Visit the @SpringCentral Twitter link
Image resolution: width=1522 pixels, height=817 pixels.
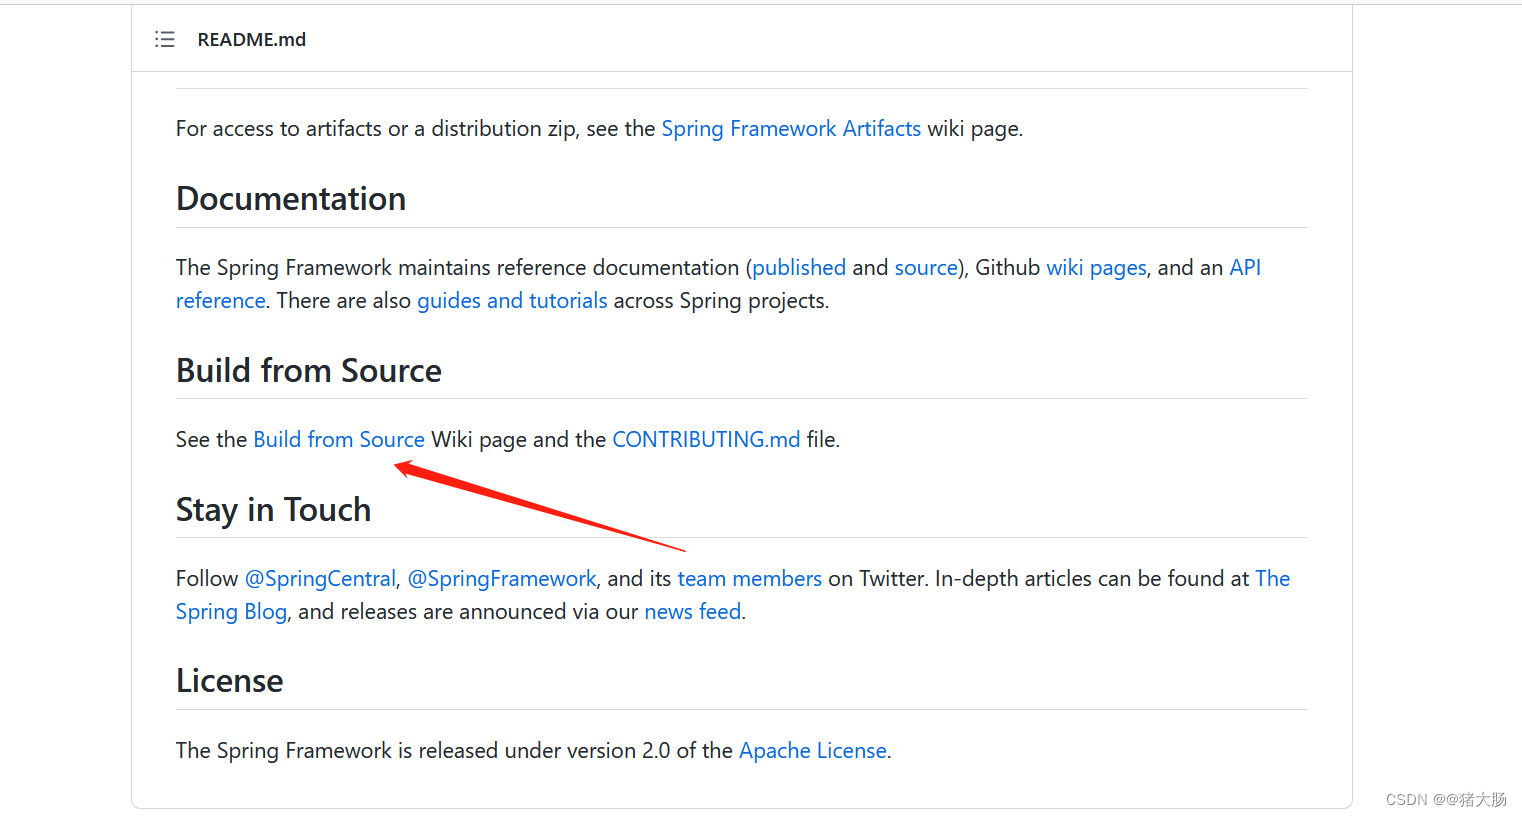pos(320,579)
